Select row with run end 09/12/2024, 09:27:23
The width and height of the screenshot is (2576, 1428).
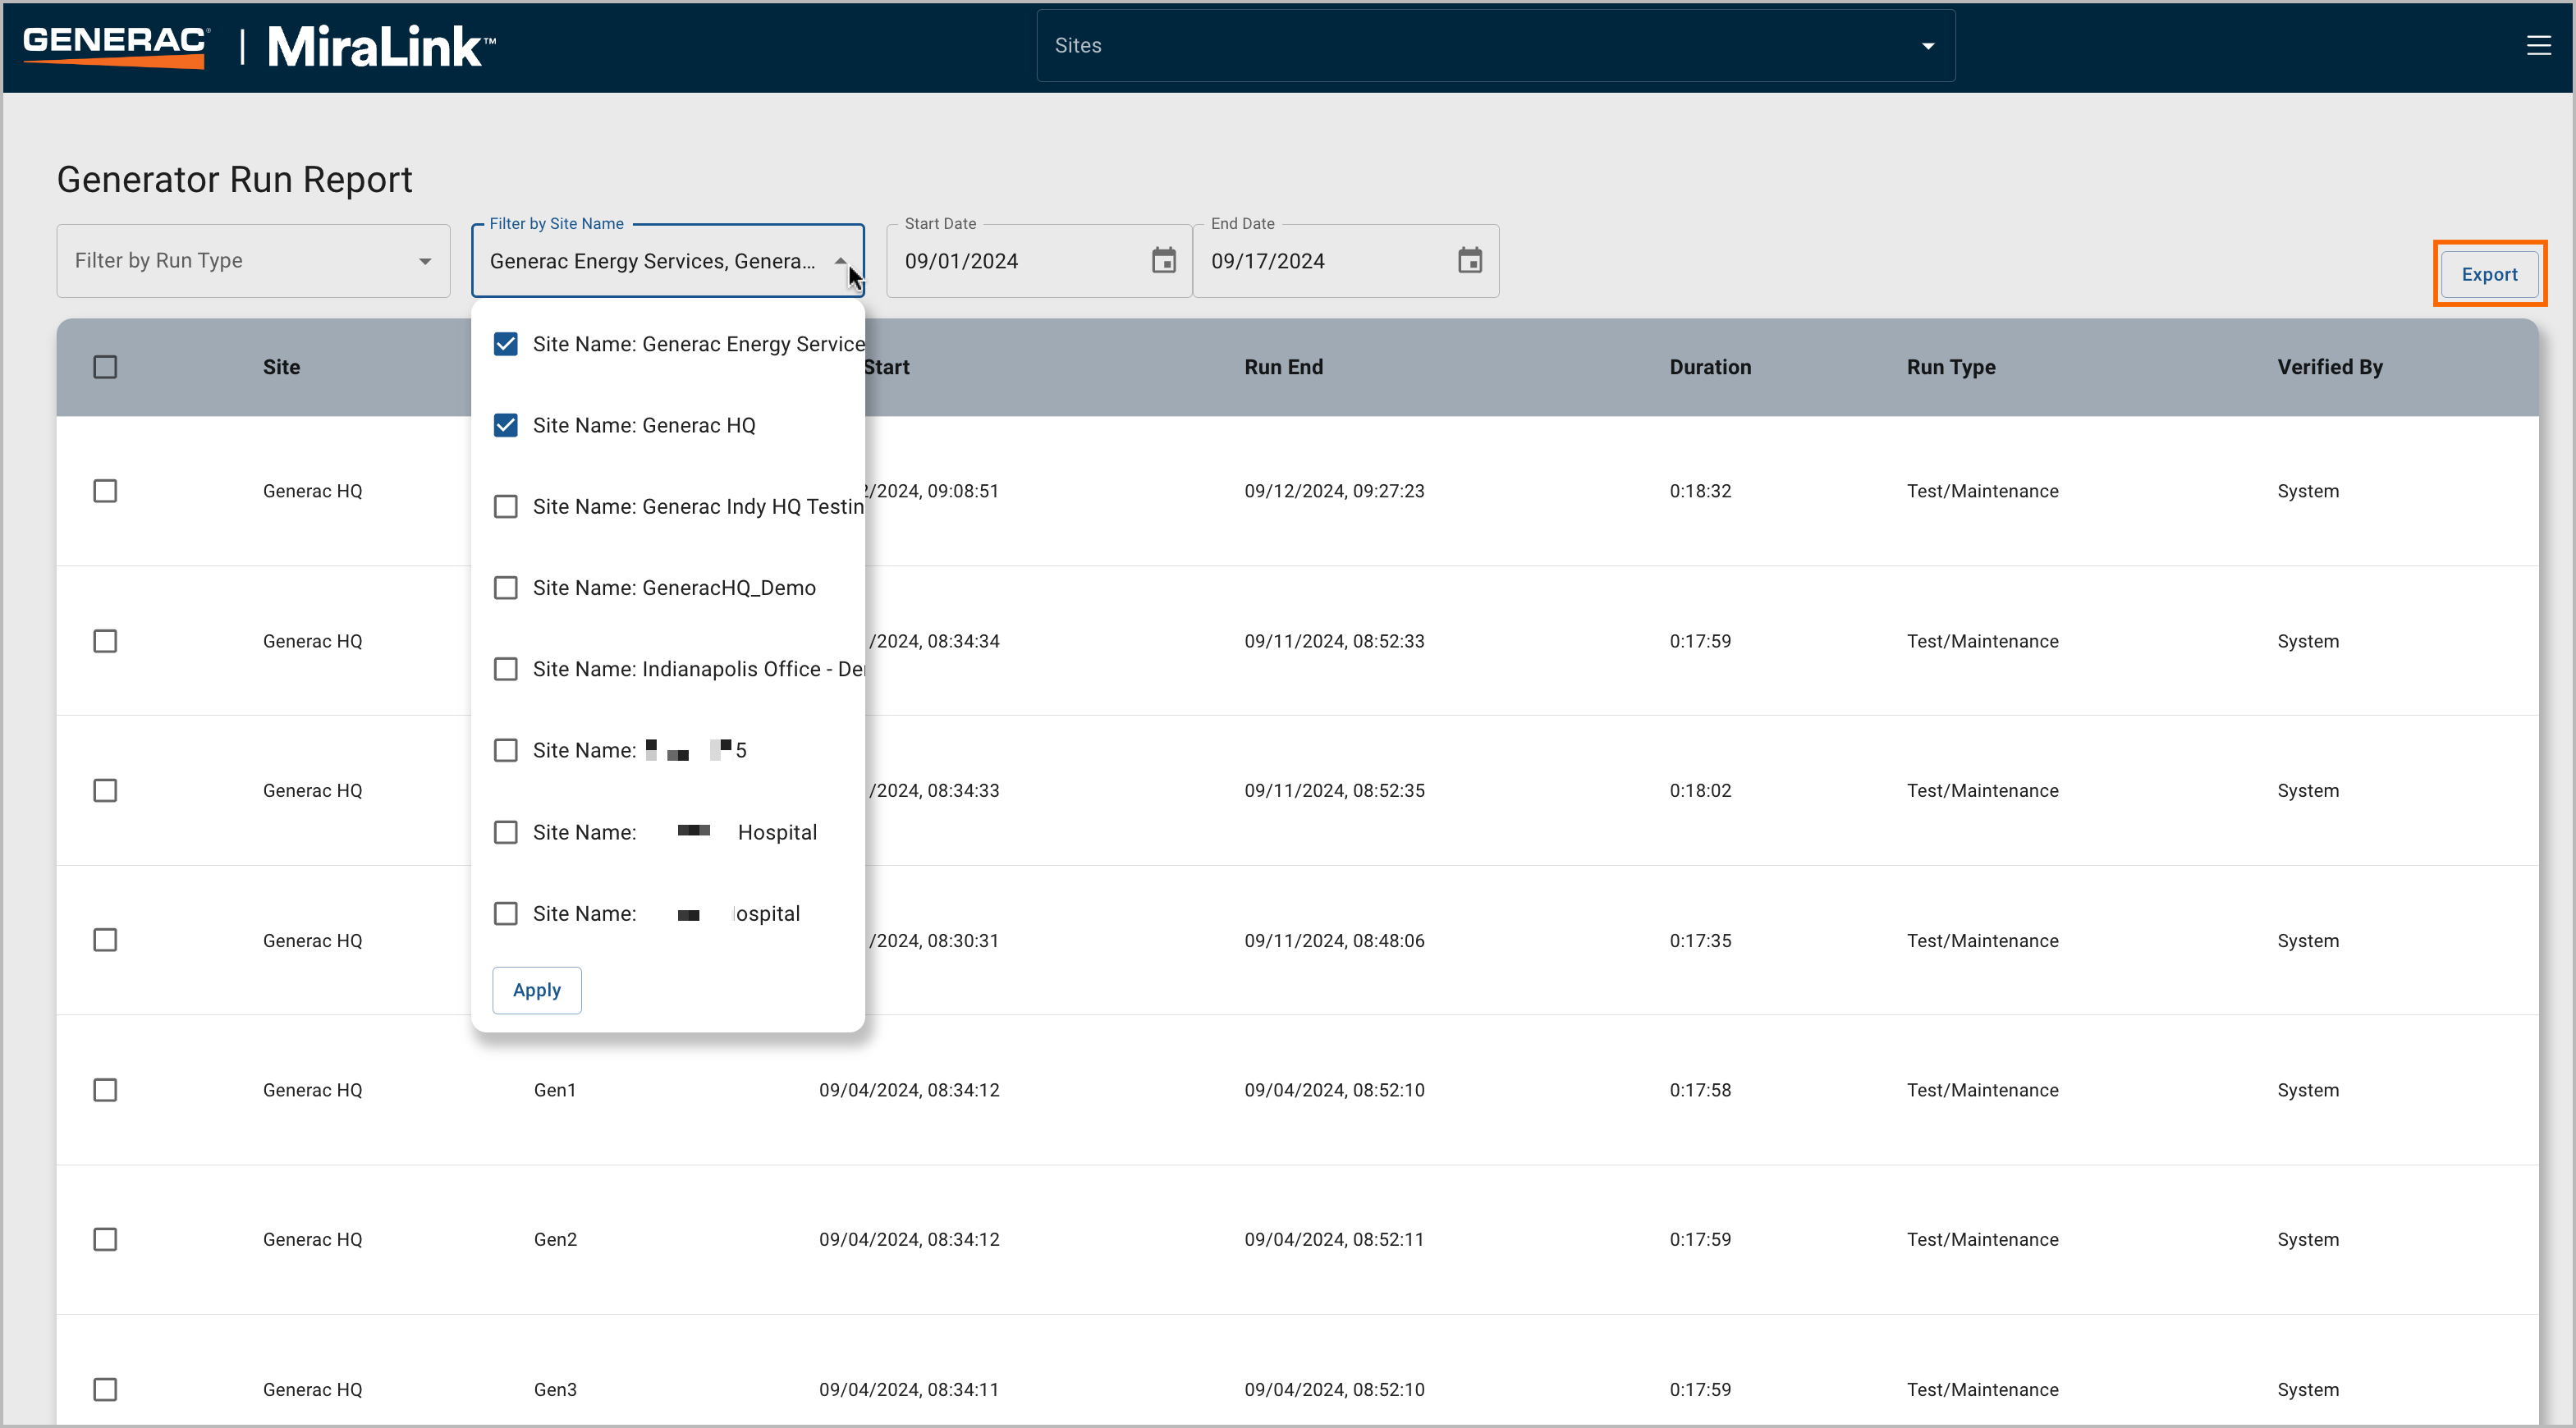105,491
